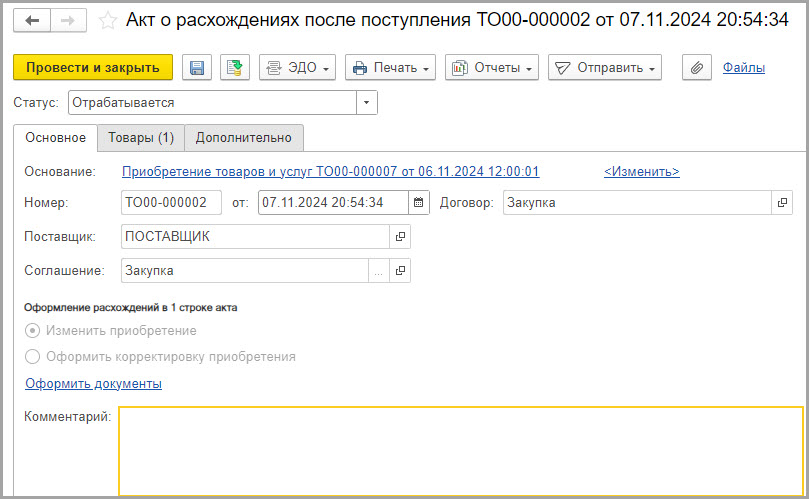Click the Номер field ТО00-000002
The width and height of the screenshot is (809, 499).
(171, 202)
